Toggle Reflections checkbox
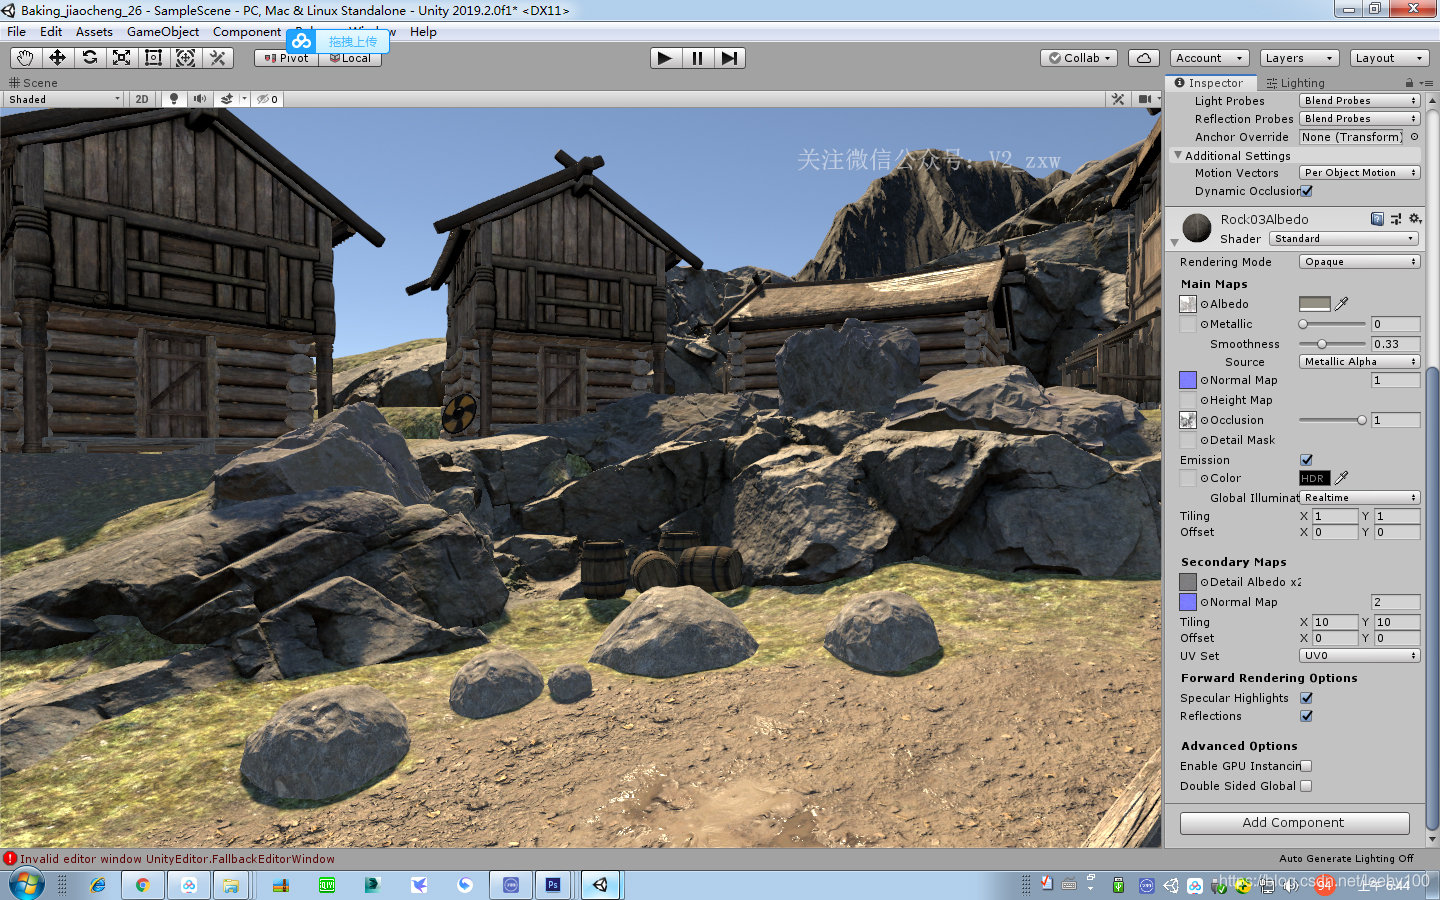This screenshot has width=1440, height=900. pos(1306,716)
